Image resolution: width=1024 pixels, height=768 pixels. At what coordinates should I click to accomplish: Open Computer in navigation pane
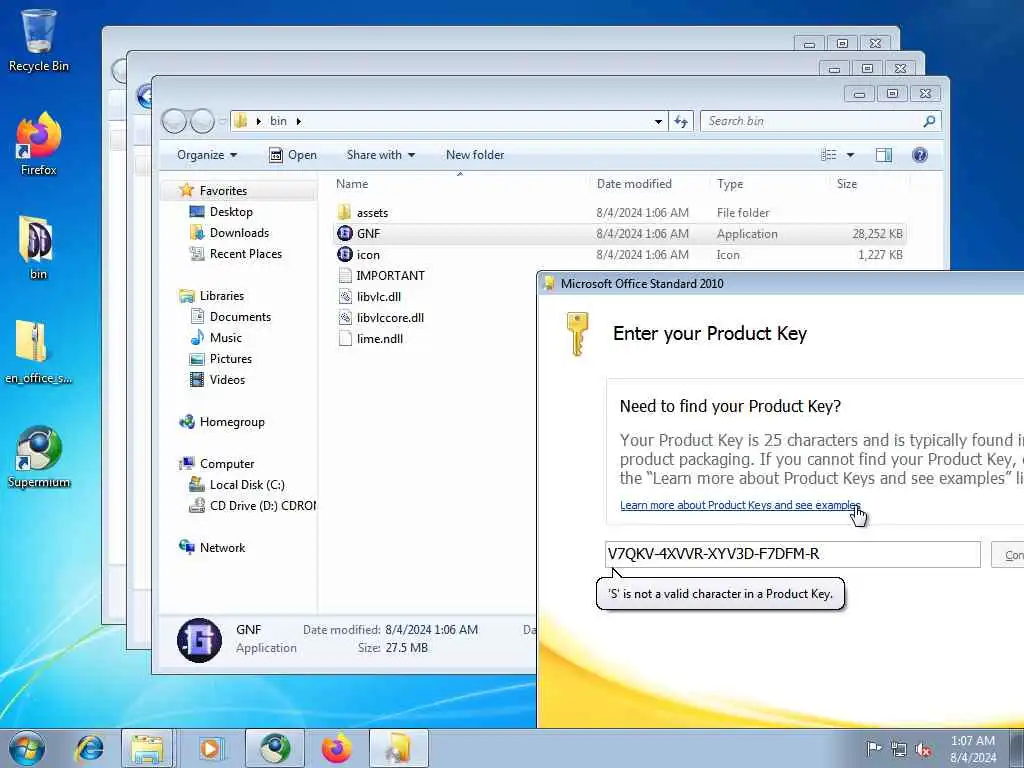pos(227,464)
